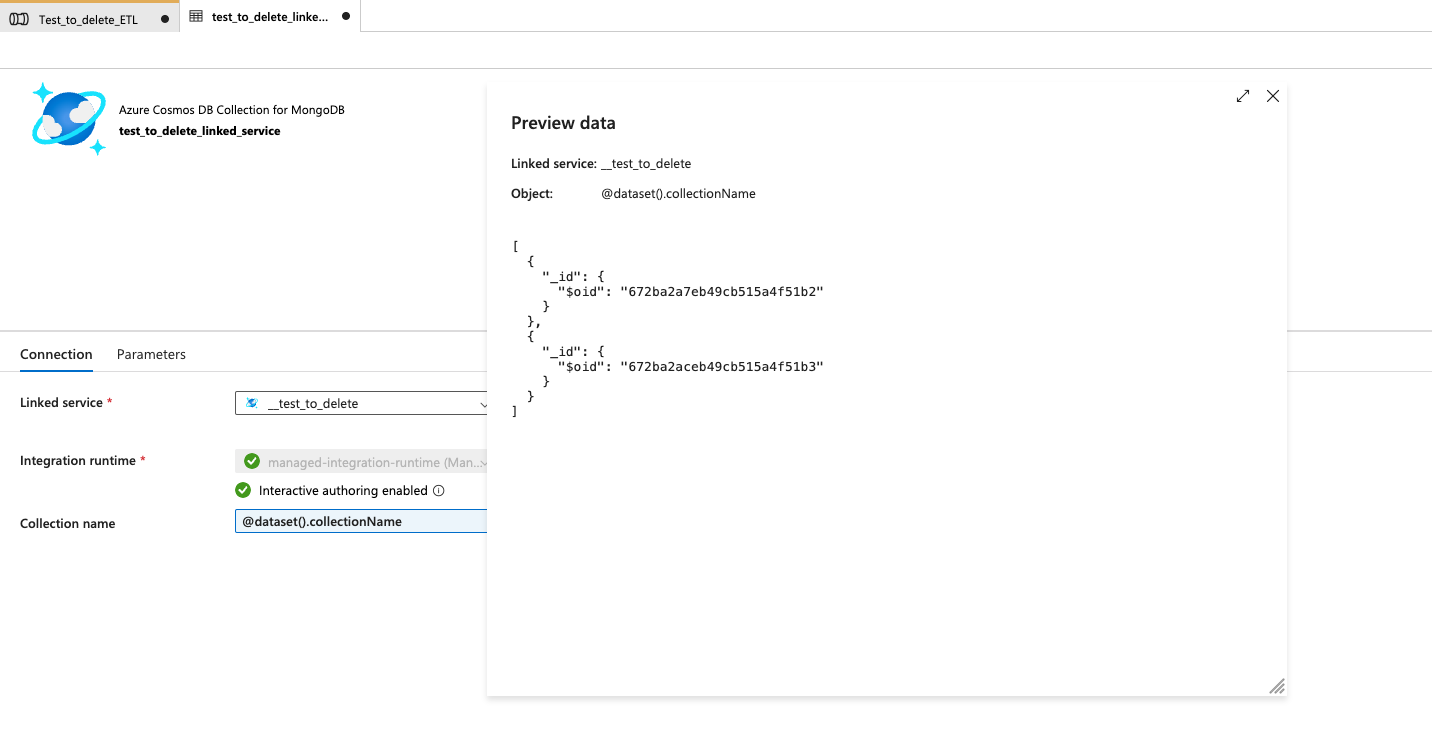Screen dimensions: 1432x732
Task: Click the info icon beside Interactive authoring enabled
Action: tap(439, 491)
